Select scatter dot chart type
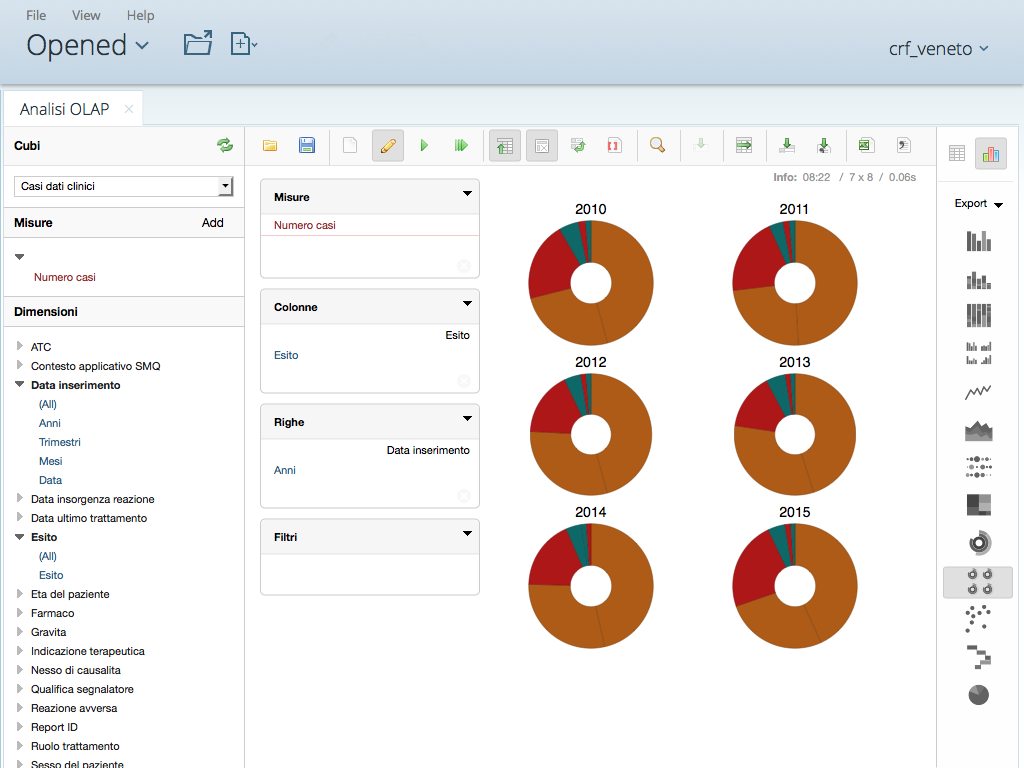Image resolution: width=1024 pixels, height=768 pixels. pyautogui.click(x=978, y=618)
